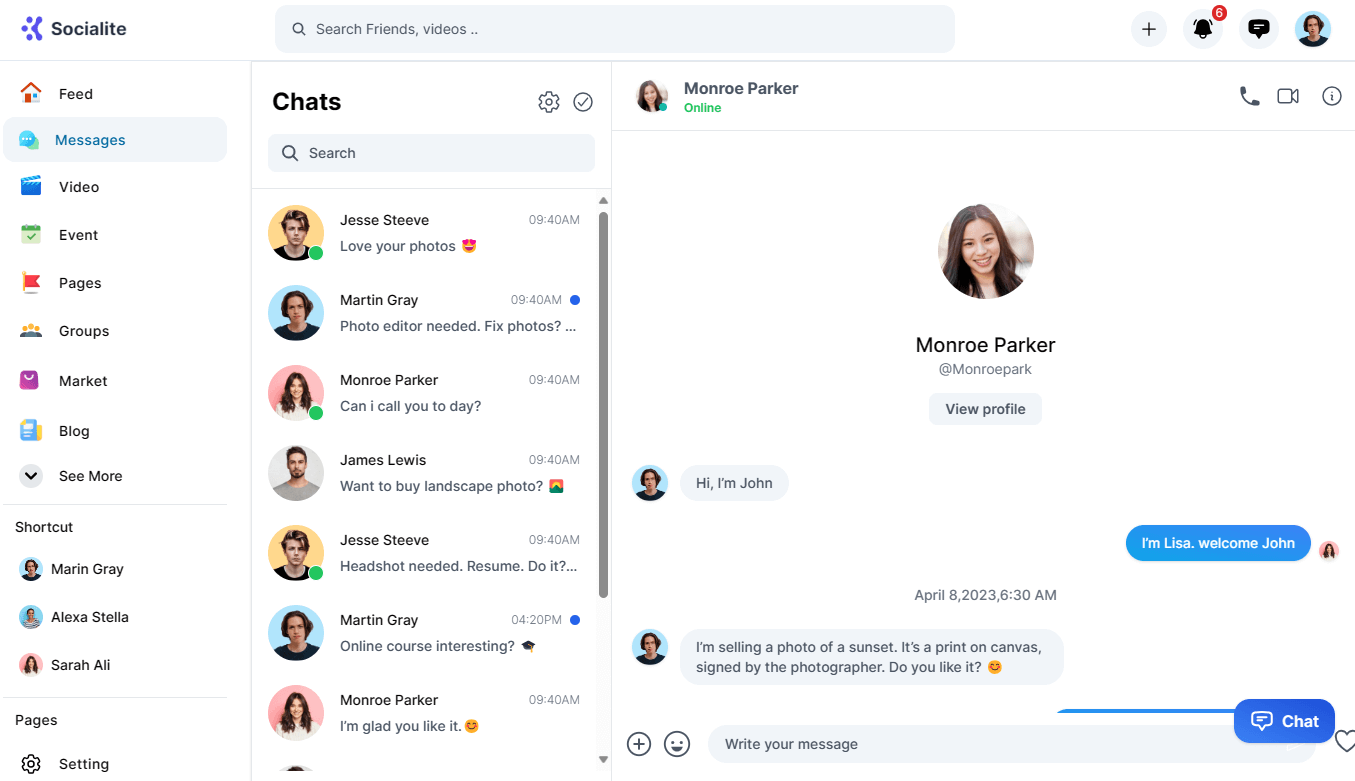Click the plus create icon in header
1355x781 pixels.
pyautogui.click(x=1149, y=29)
